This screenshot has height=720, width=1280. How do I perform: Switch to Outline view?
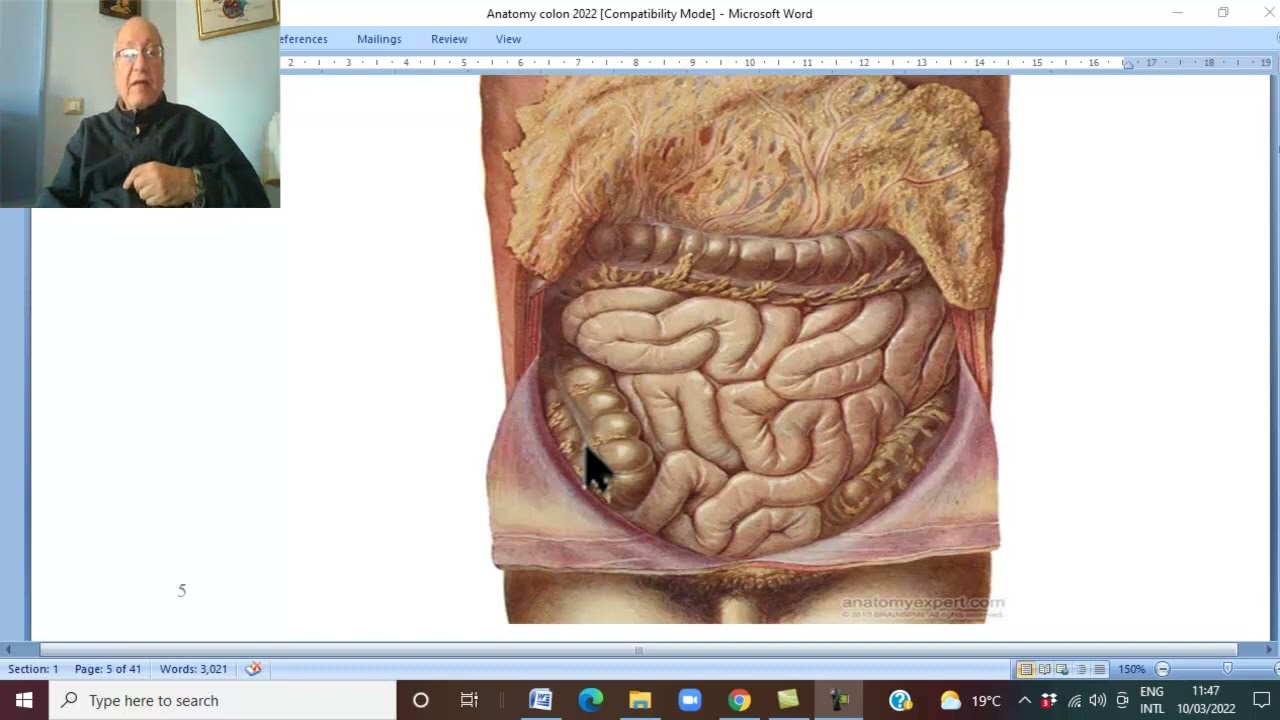pos(1081,669)
